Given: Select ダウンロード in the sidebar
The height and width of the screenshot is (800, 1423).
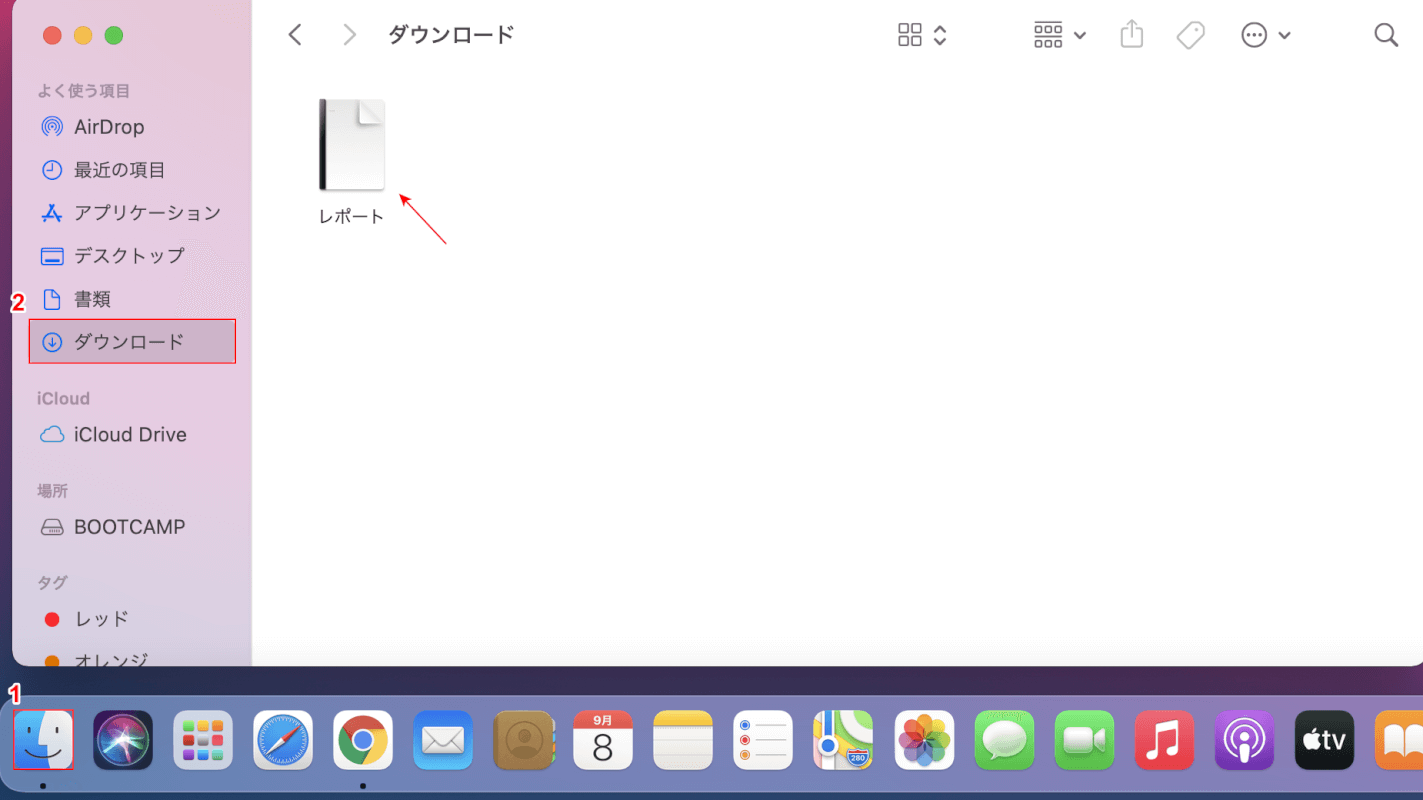Looking at the screenshot, I should (132, 342).
